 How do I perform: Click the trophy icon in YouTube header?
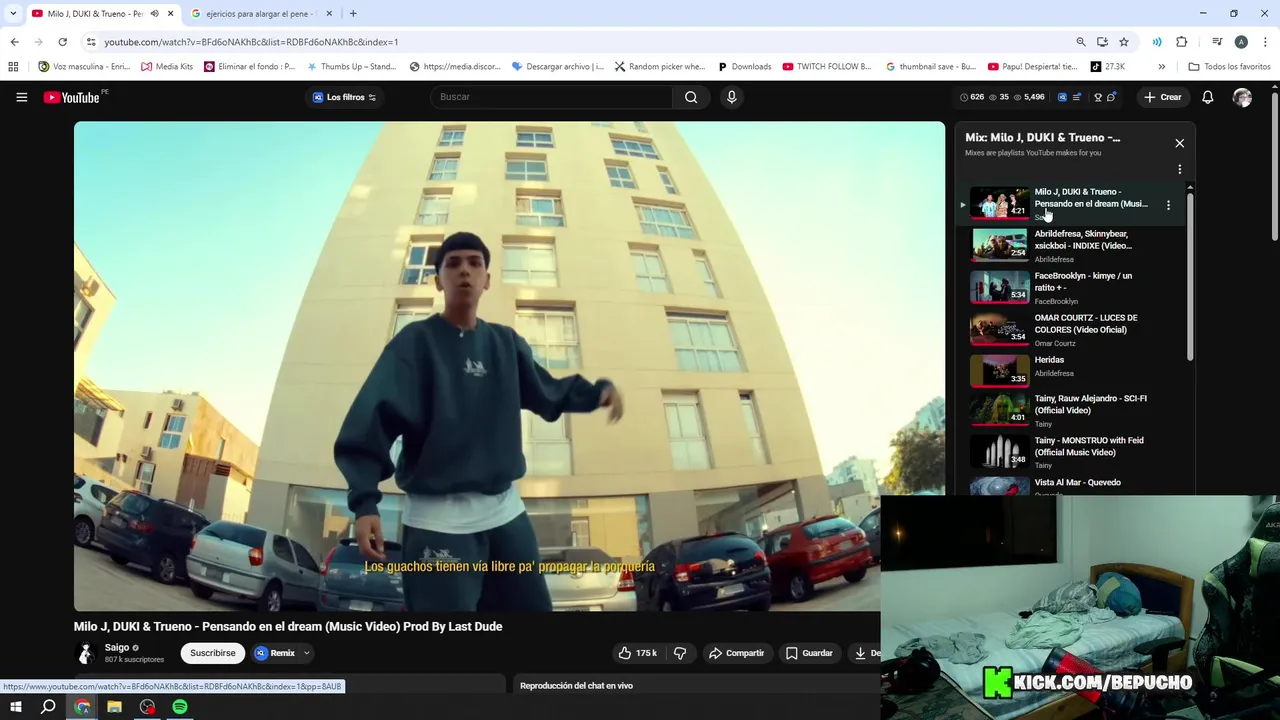click(1098, 97)
